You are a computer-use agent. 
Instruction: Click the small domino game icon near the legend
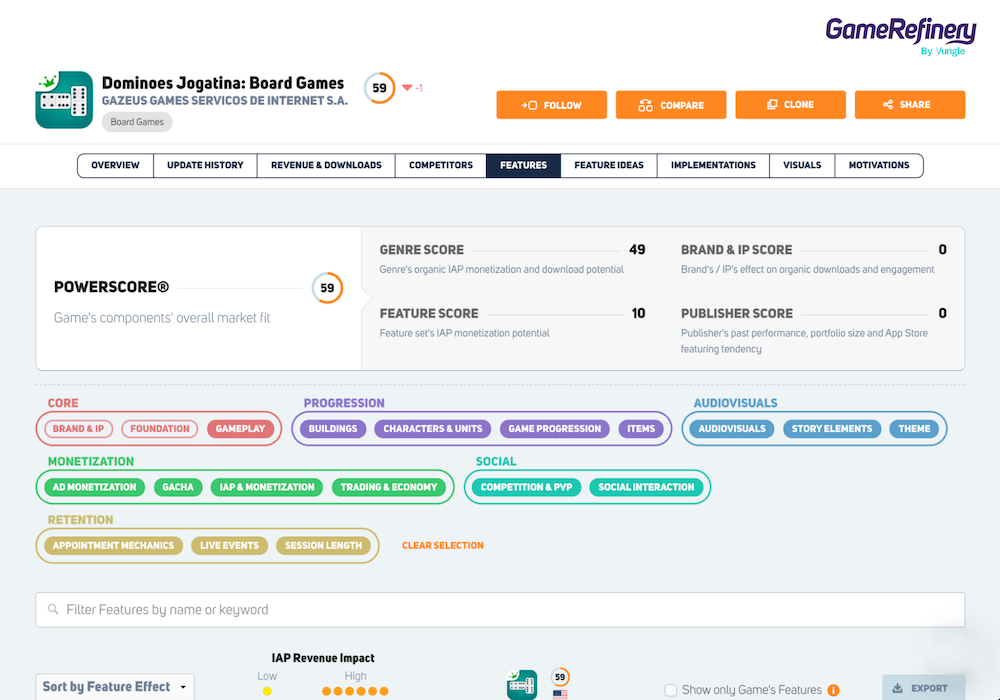pos(522,685)
